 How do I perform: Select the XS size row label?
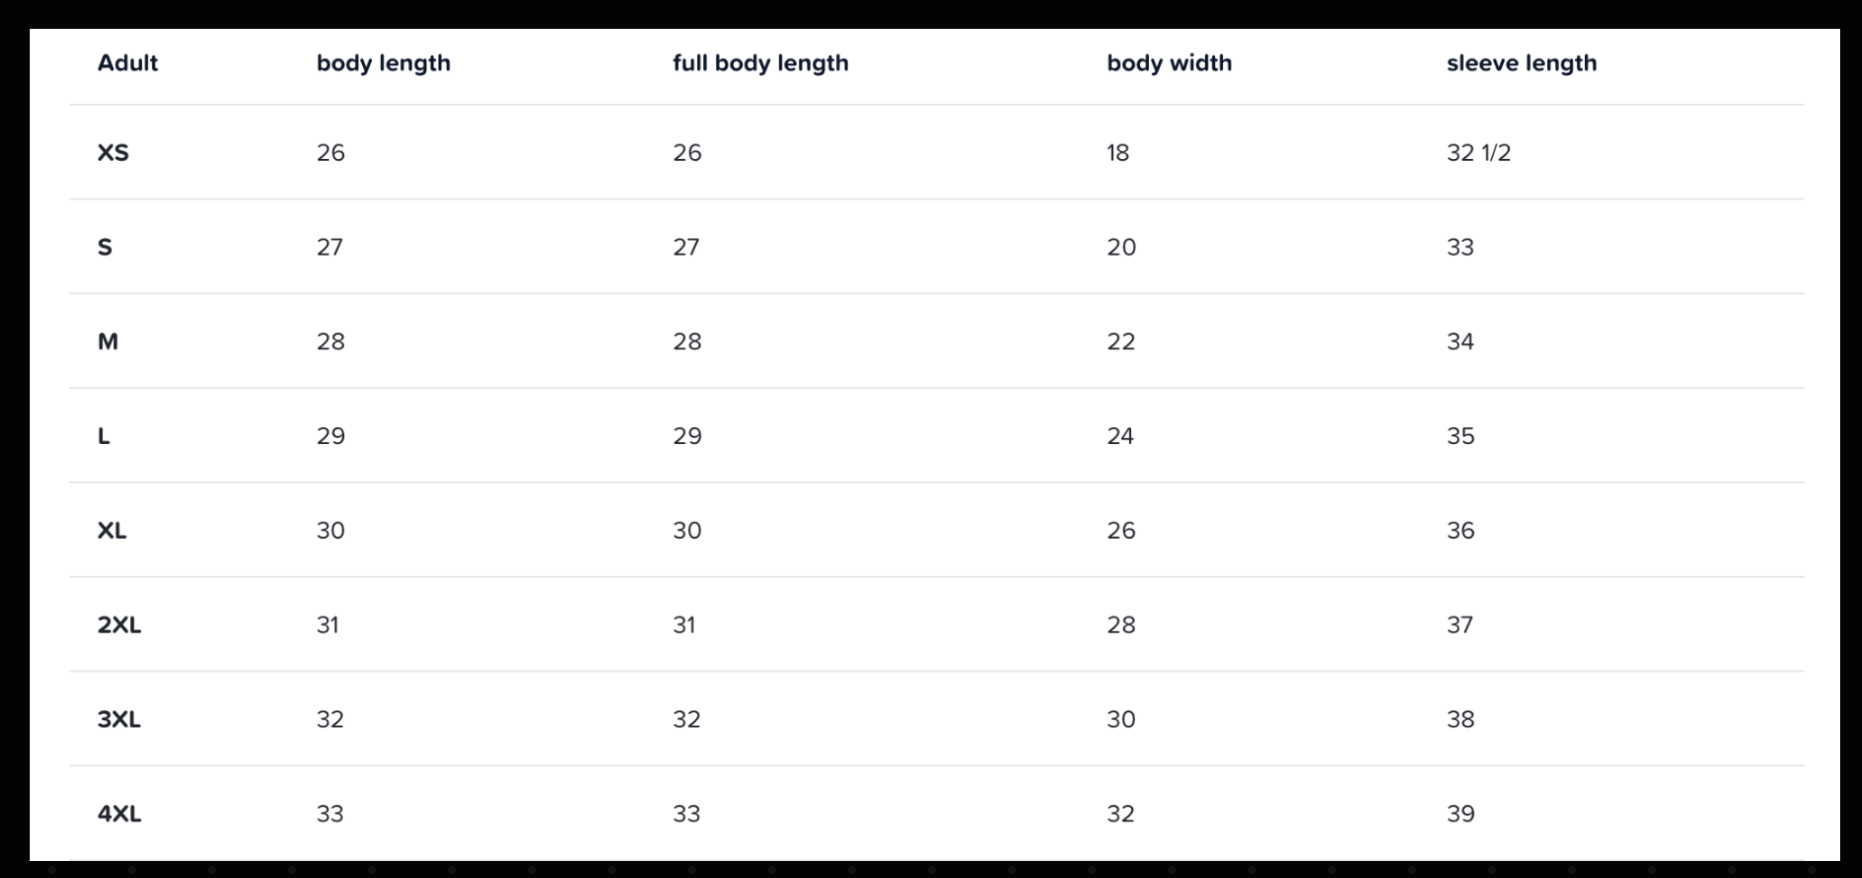tap(113, 153)
